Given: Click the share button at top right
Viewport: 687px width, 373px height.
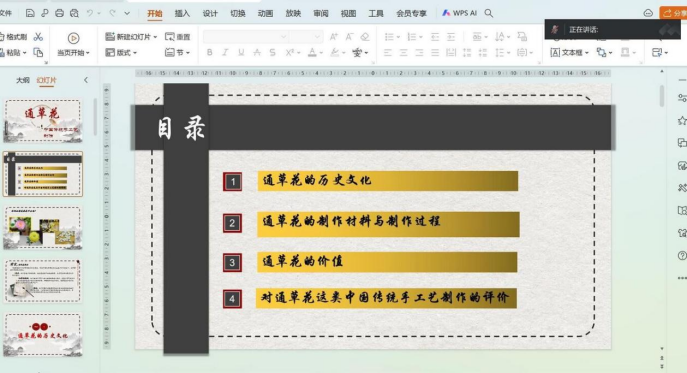Looking at the screenshot, I should 673,13.
